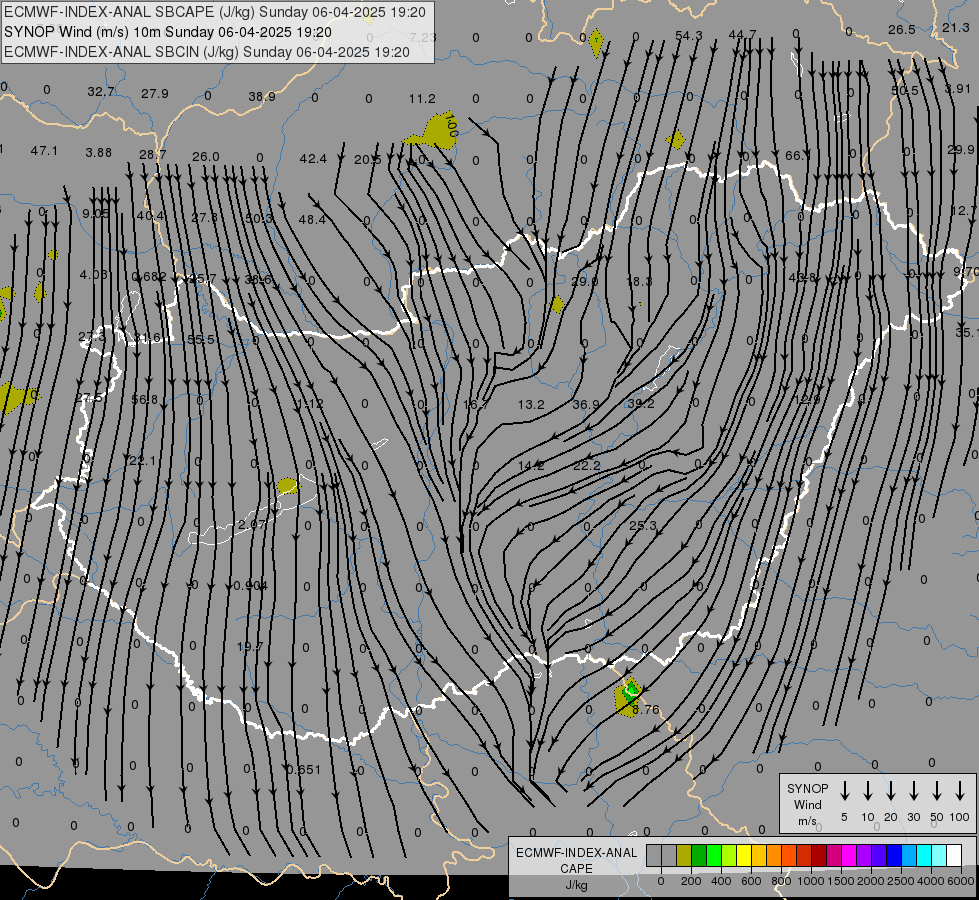
Task: Click the 14.2 value on the map
Action: point(531,465)
